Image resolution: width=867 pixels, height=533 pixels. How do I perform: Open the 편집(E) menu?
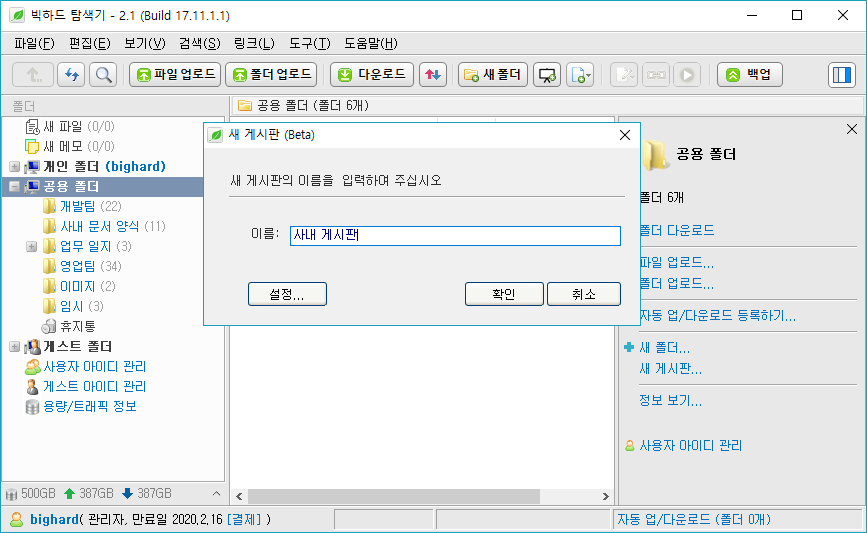coord(90,43)
